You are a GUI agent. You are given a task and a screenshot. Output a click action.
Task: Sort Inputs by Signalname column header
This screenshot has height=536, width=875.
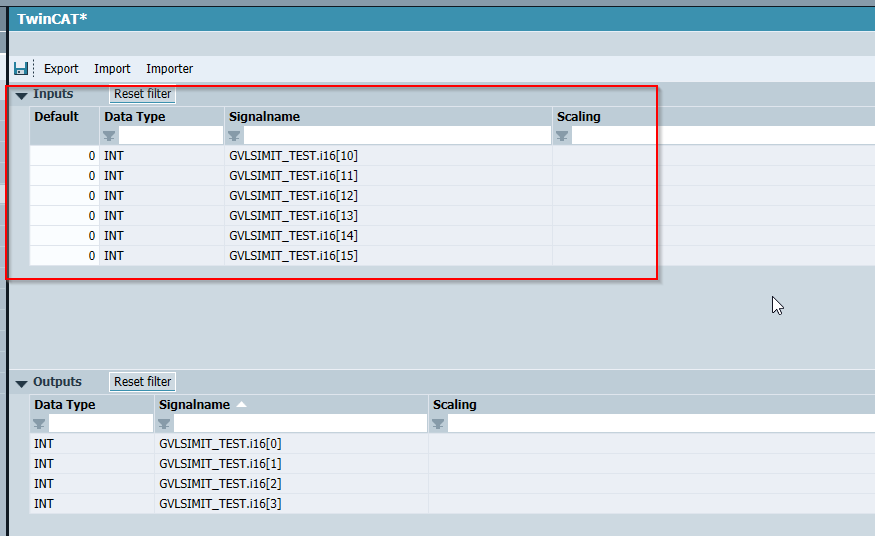[265, 117]
